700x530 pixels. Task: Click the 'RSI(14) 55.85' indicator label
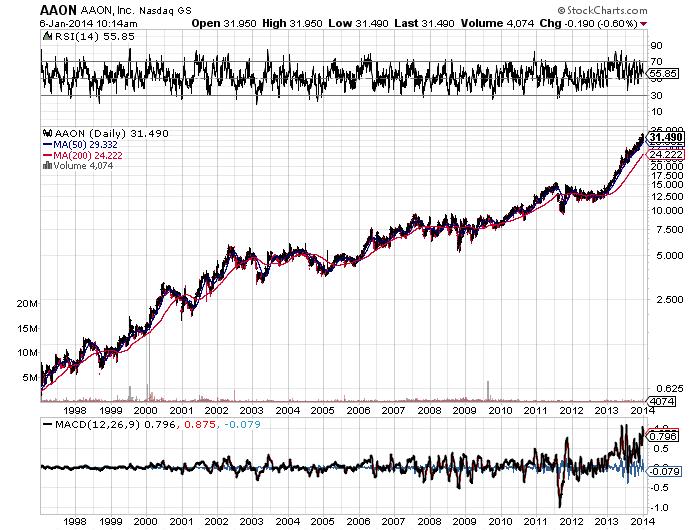click(x=94, y=37)
